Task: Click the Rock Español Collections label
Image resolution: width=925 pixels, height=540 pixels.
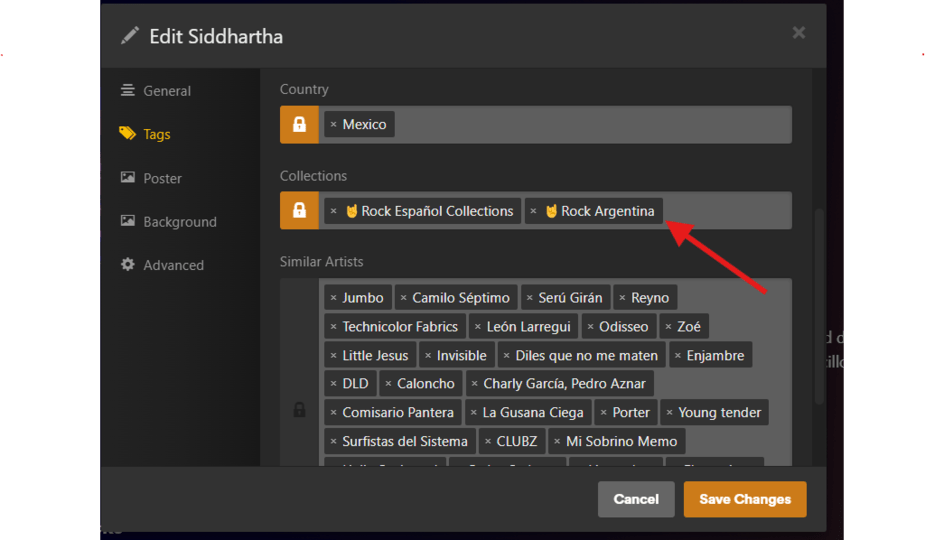Action: [x=437, y=211]
